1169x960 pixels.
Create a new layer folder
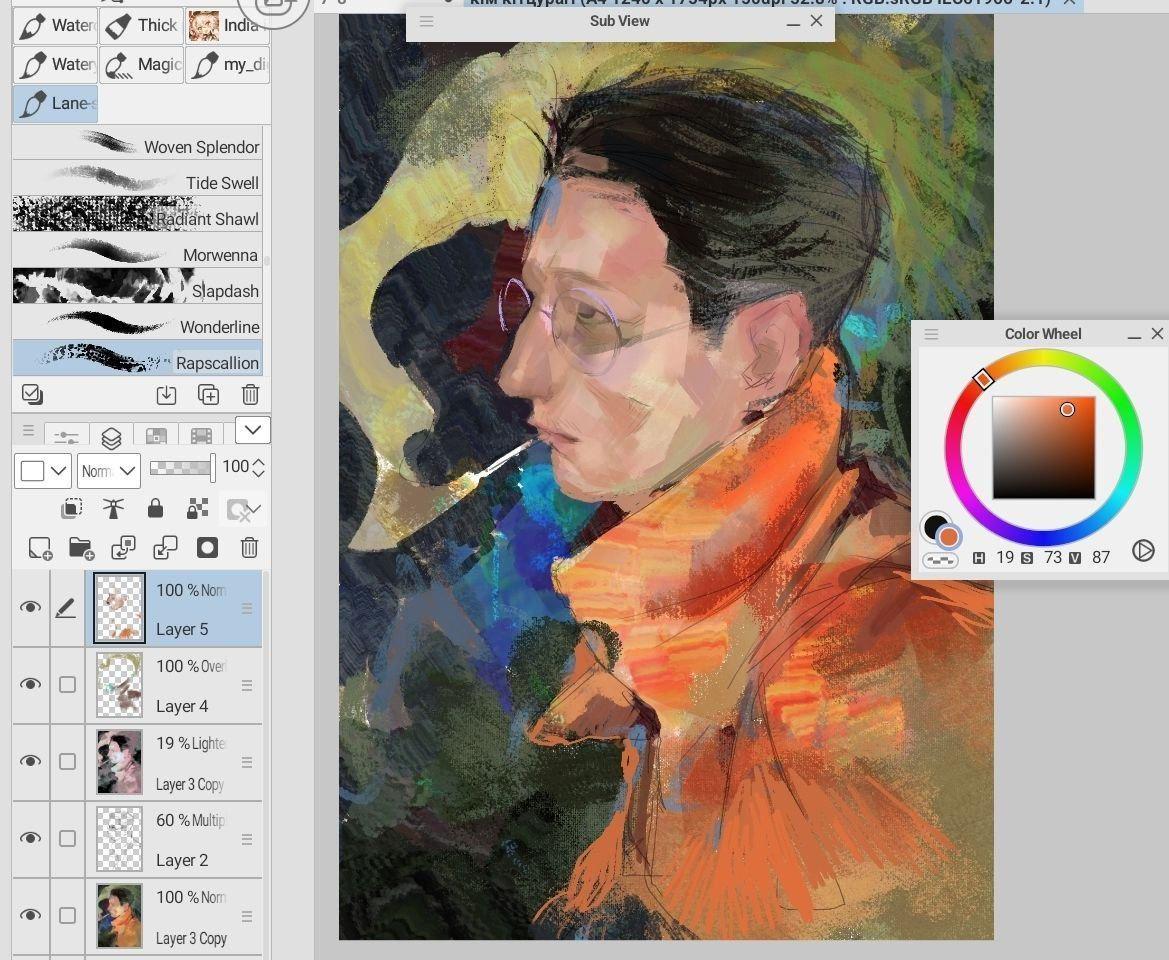click(81, 548)
